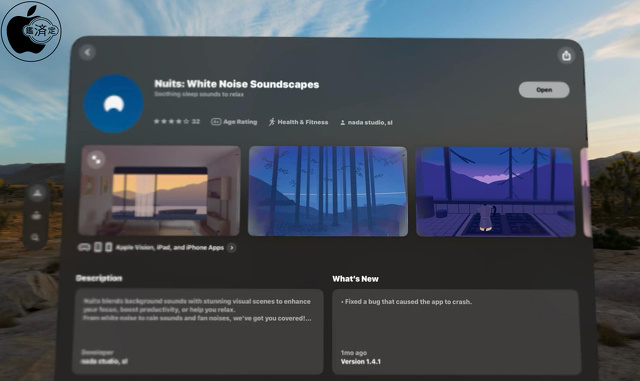Click the star rating with 32 reviews
This screenshot has width=640, height=381.
(x=176, y=121)
